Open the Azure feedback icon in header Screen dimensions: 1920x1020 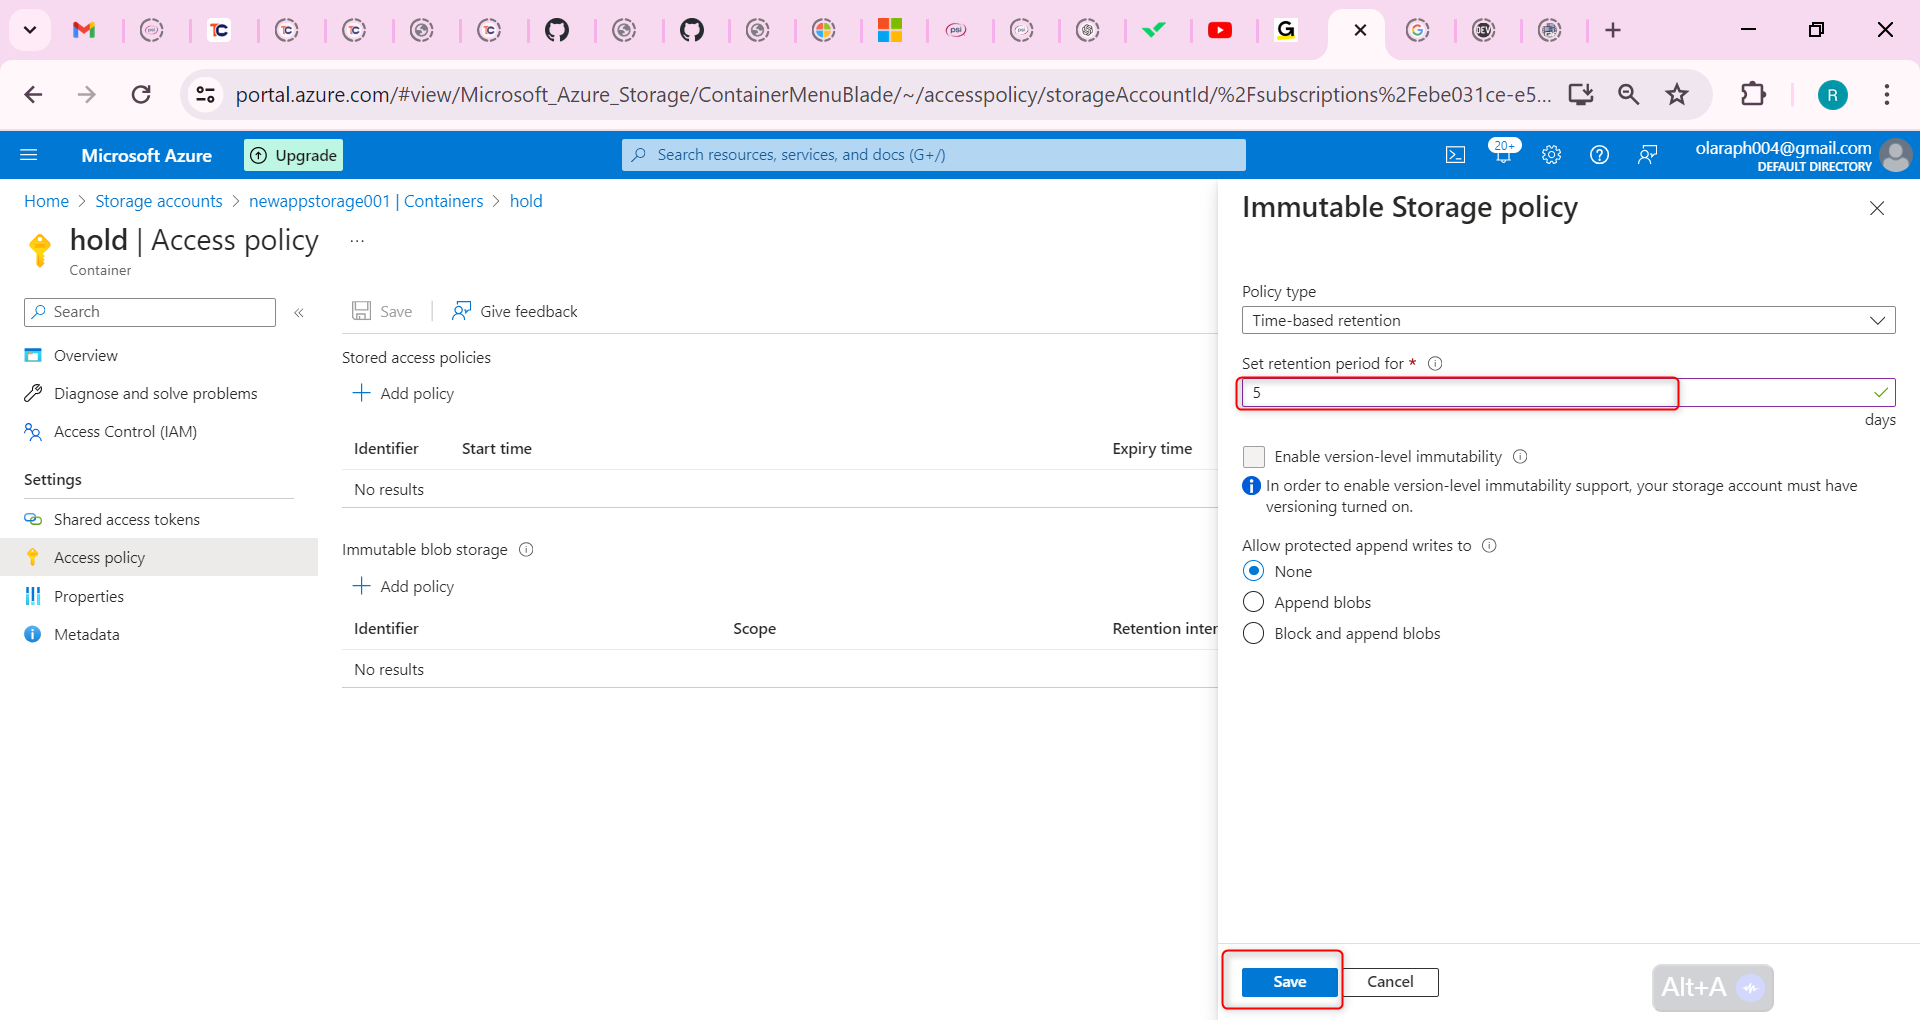tap(1647, 155)
